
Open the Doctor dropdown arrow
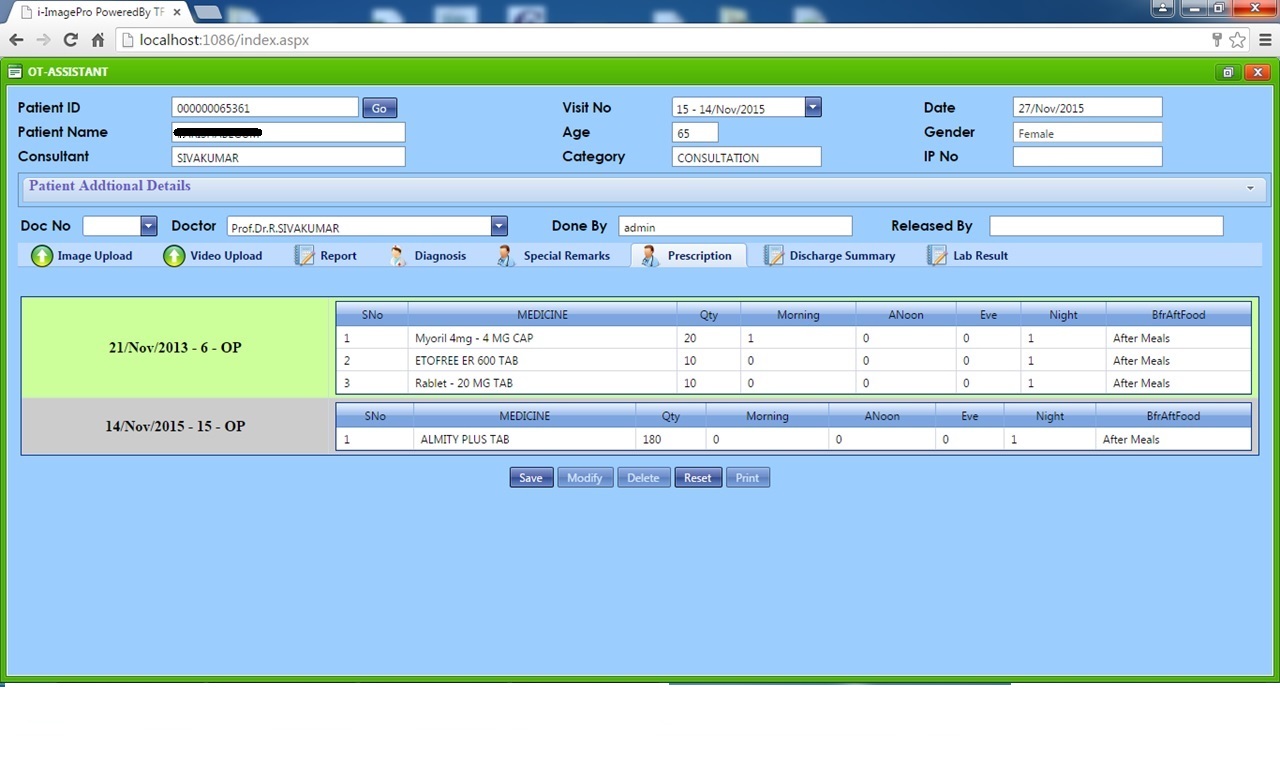(499, 226)
